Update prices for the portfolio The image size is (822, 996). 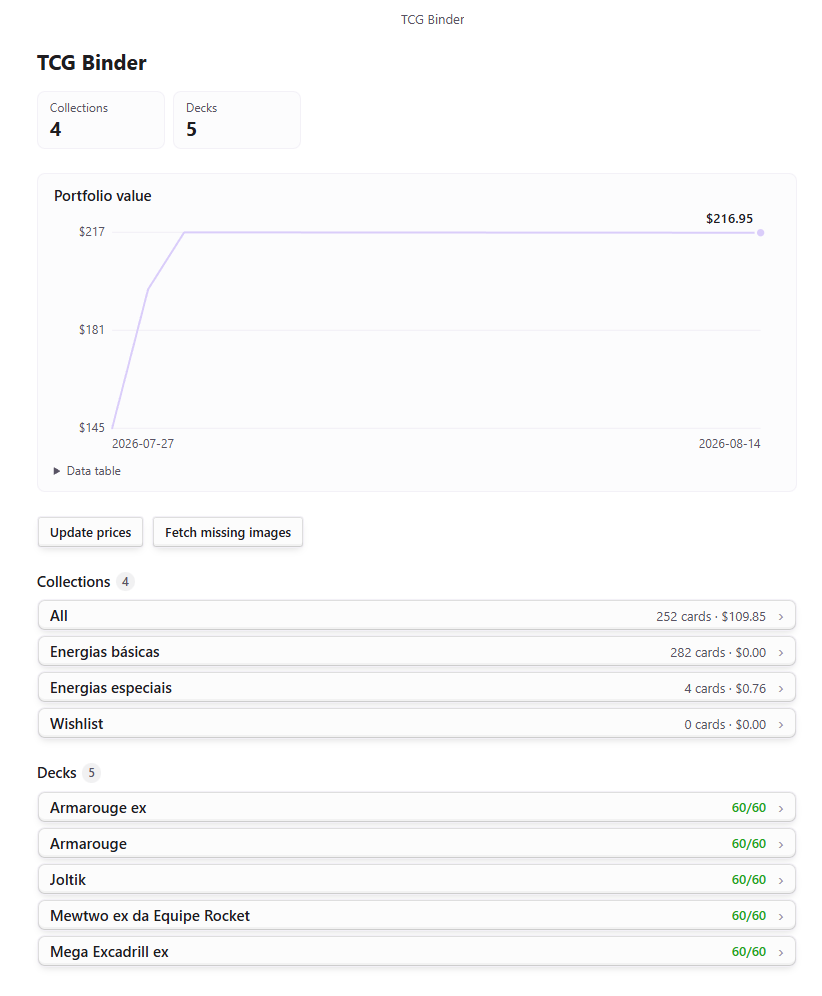pyautogui.click(x=90, y=532)
